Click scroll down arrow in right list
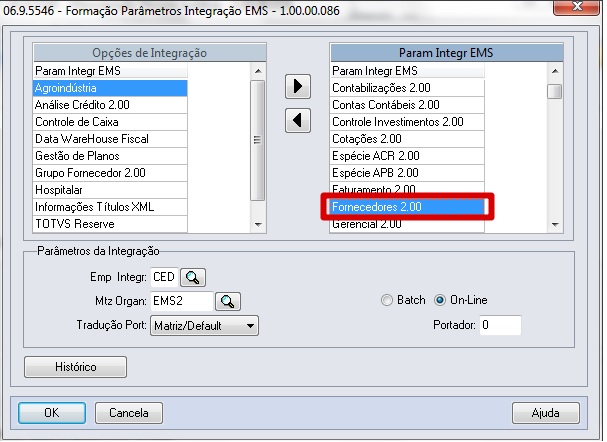This screenshot has height=442, width=607. [x=555, y=224]
